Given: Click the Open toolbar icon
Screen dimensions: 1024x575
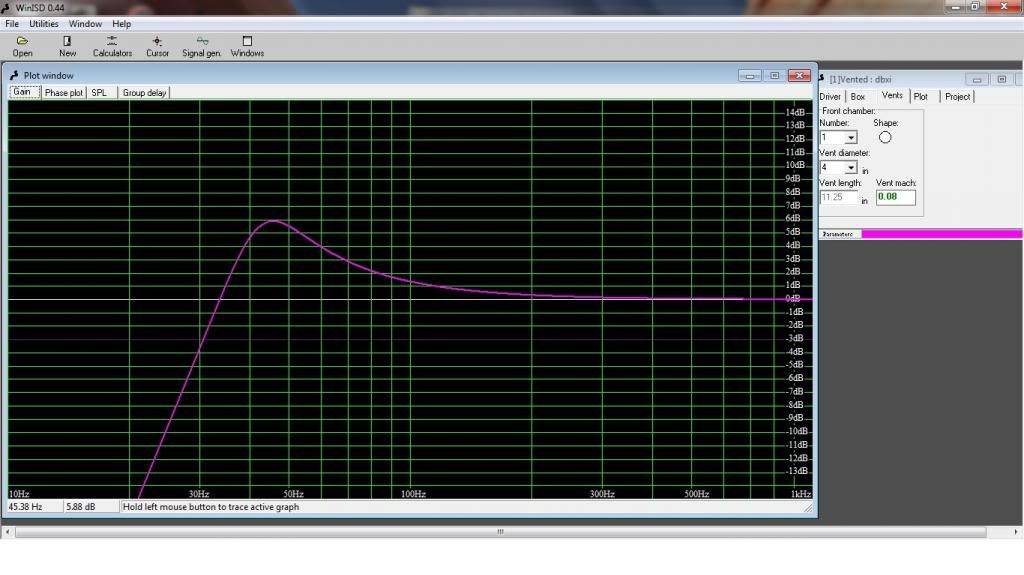Looking at the screenshot, I should 22,46.
